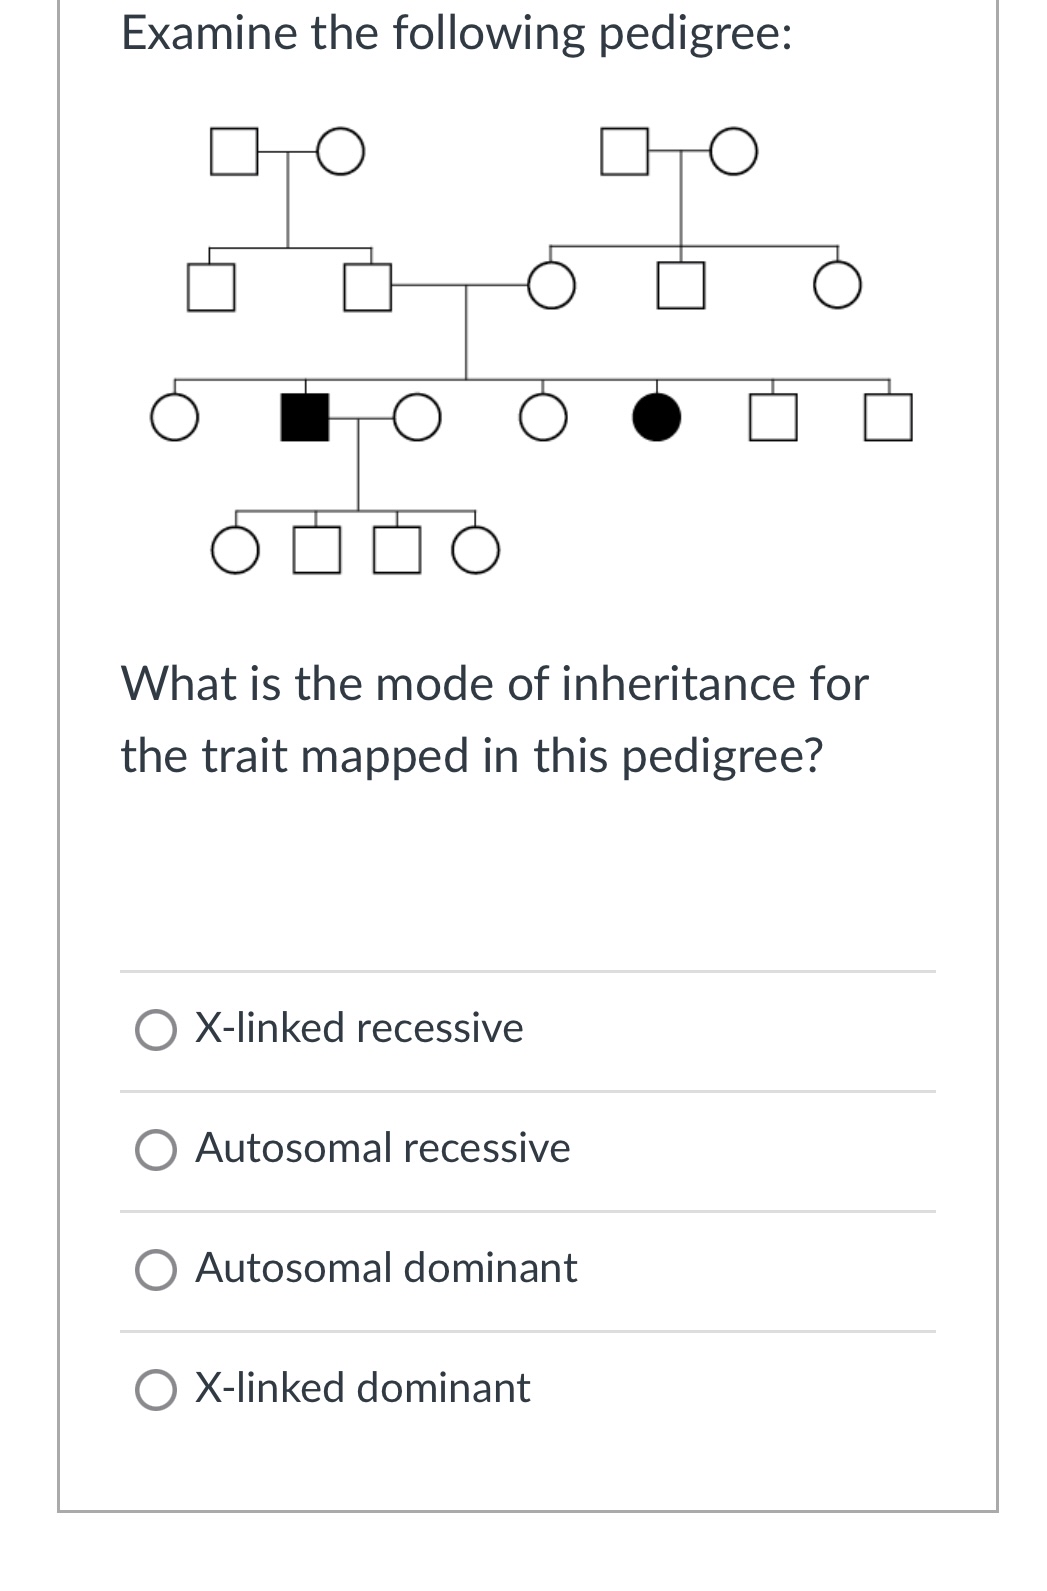The height and width of the screenshot is (1591, 1047).
Task: Select the Autosomal dominant radio button
Action: click(x=157, y=1269)
